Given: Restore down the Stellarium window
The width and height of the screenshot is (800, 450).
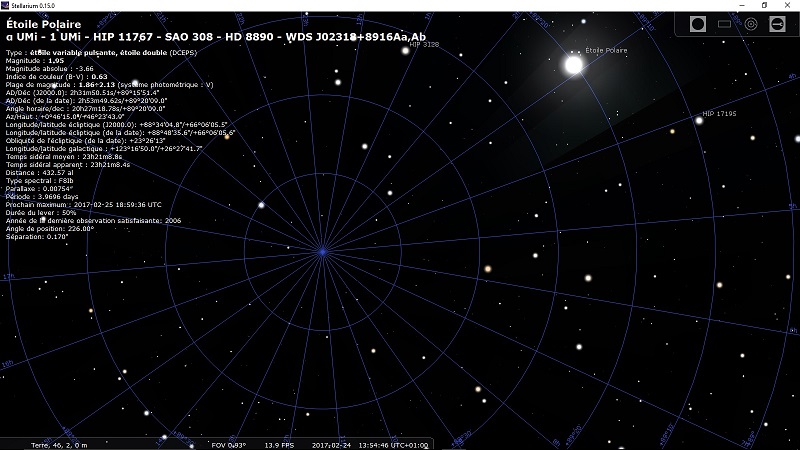Looking at the screenshot, I should [762, 5].
